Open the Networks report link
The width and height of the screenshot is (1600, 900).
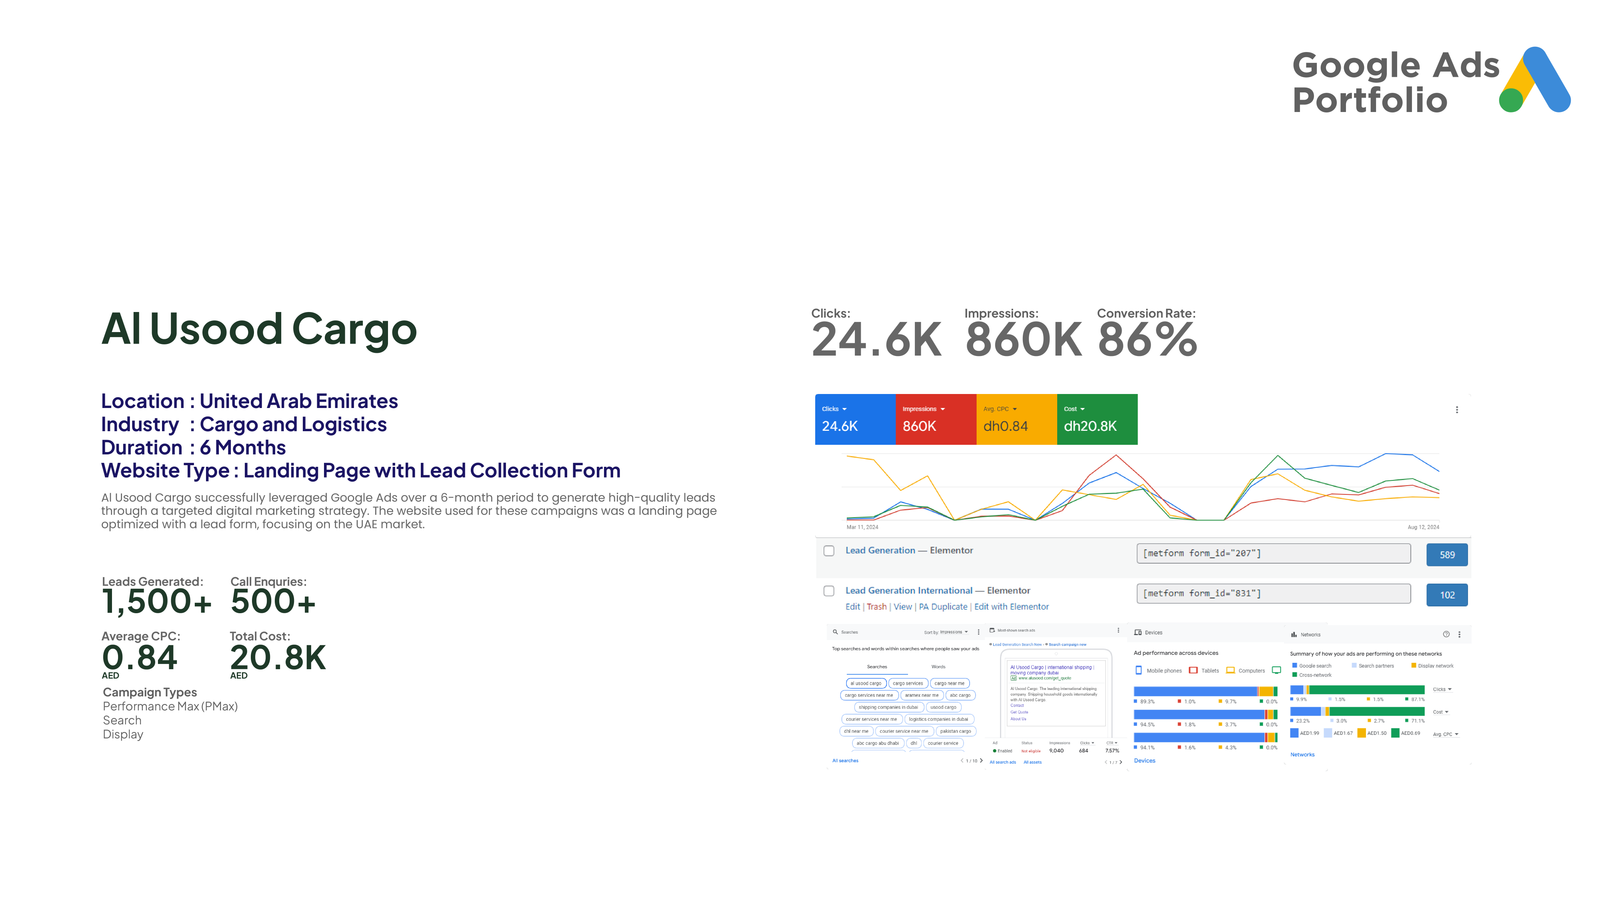click(1302, 755)
